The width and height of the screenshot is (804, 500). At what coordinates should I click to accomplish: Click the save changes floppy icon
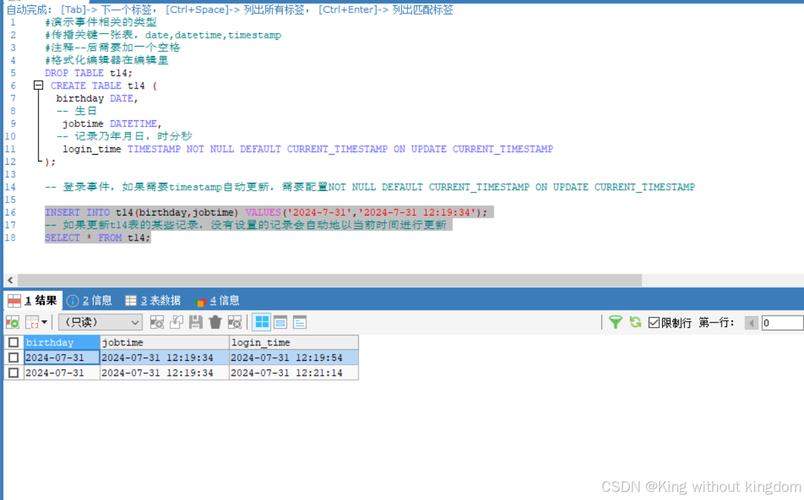[195, 323]
